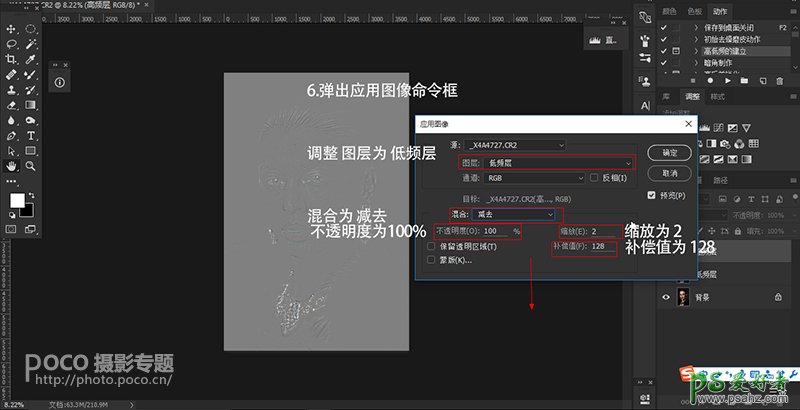
Task: Open the Source (源) file dropdown
Action: 515,145
